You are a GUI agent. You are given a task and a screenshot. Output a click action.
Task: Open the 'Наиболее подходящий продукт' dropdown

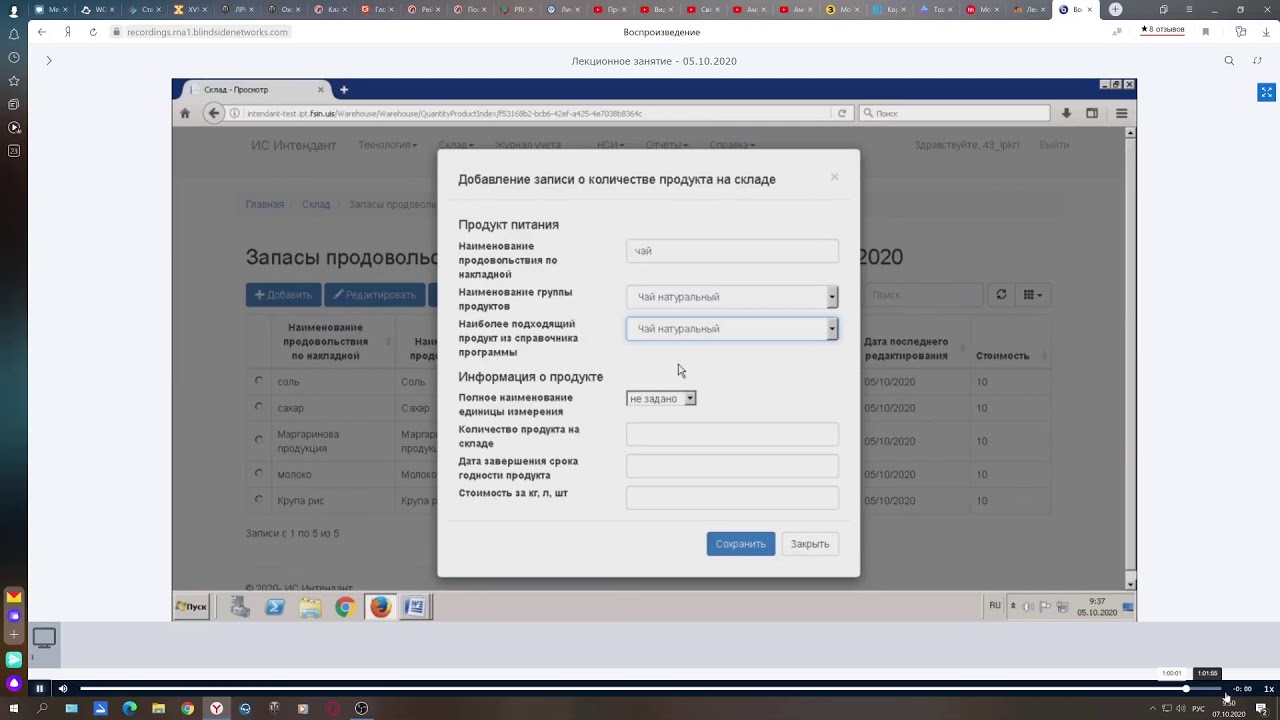[732, 329]
